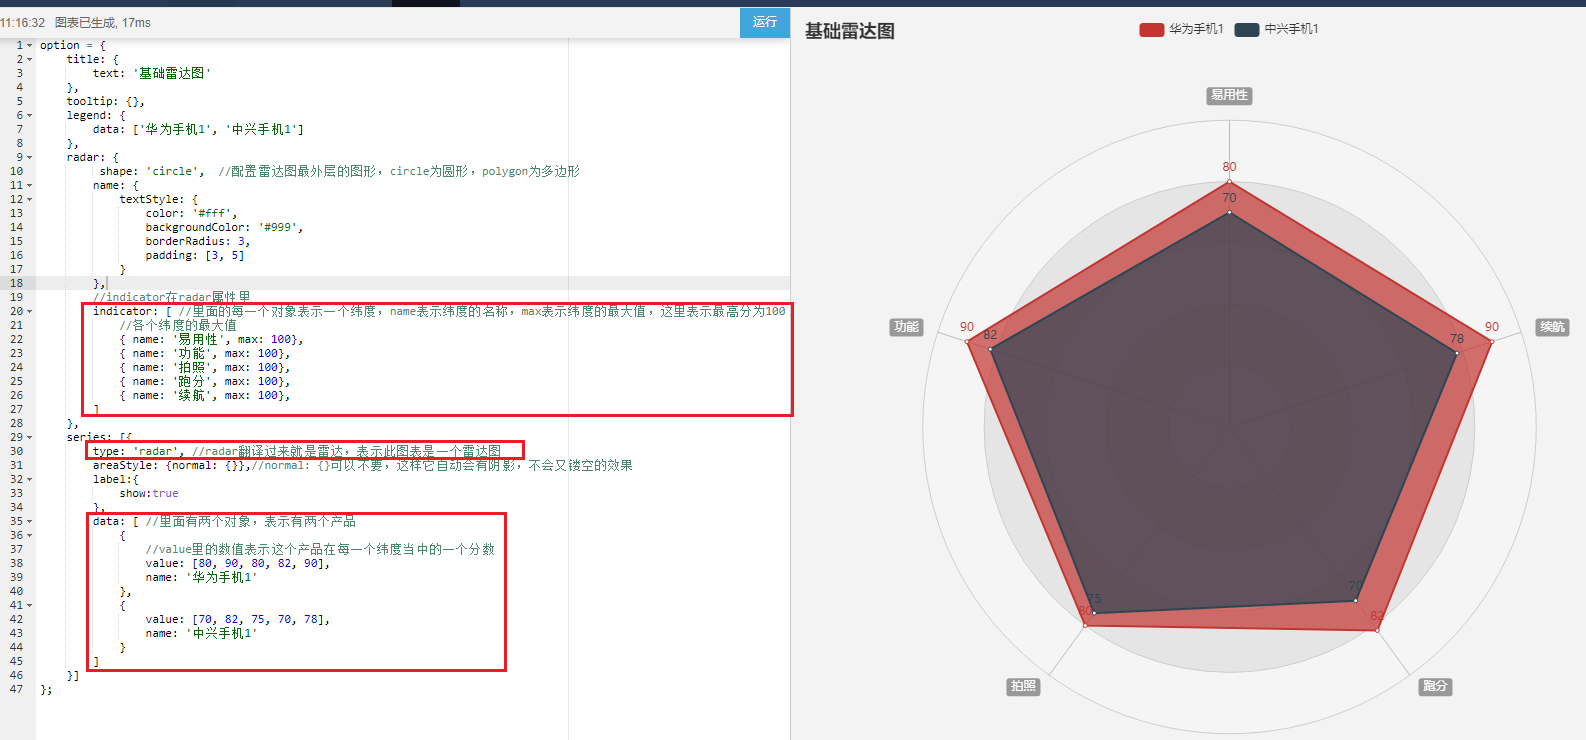The height and width of the screenshot is (740, 1586).
Task: Click the 华为手机1 legend label
Action: [x=1196, y=30]
